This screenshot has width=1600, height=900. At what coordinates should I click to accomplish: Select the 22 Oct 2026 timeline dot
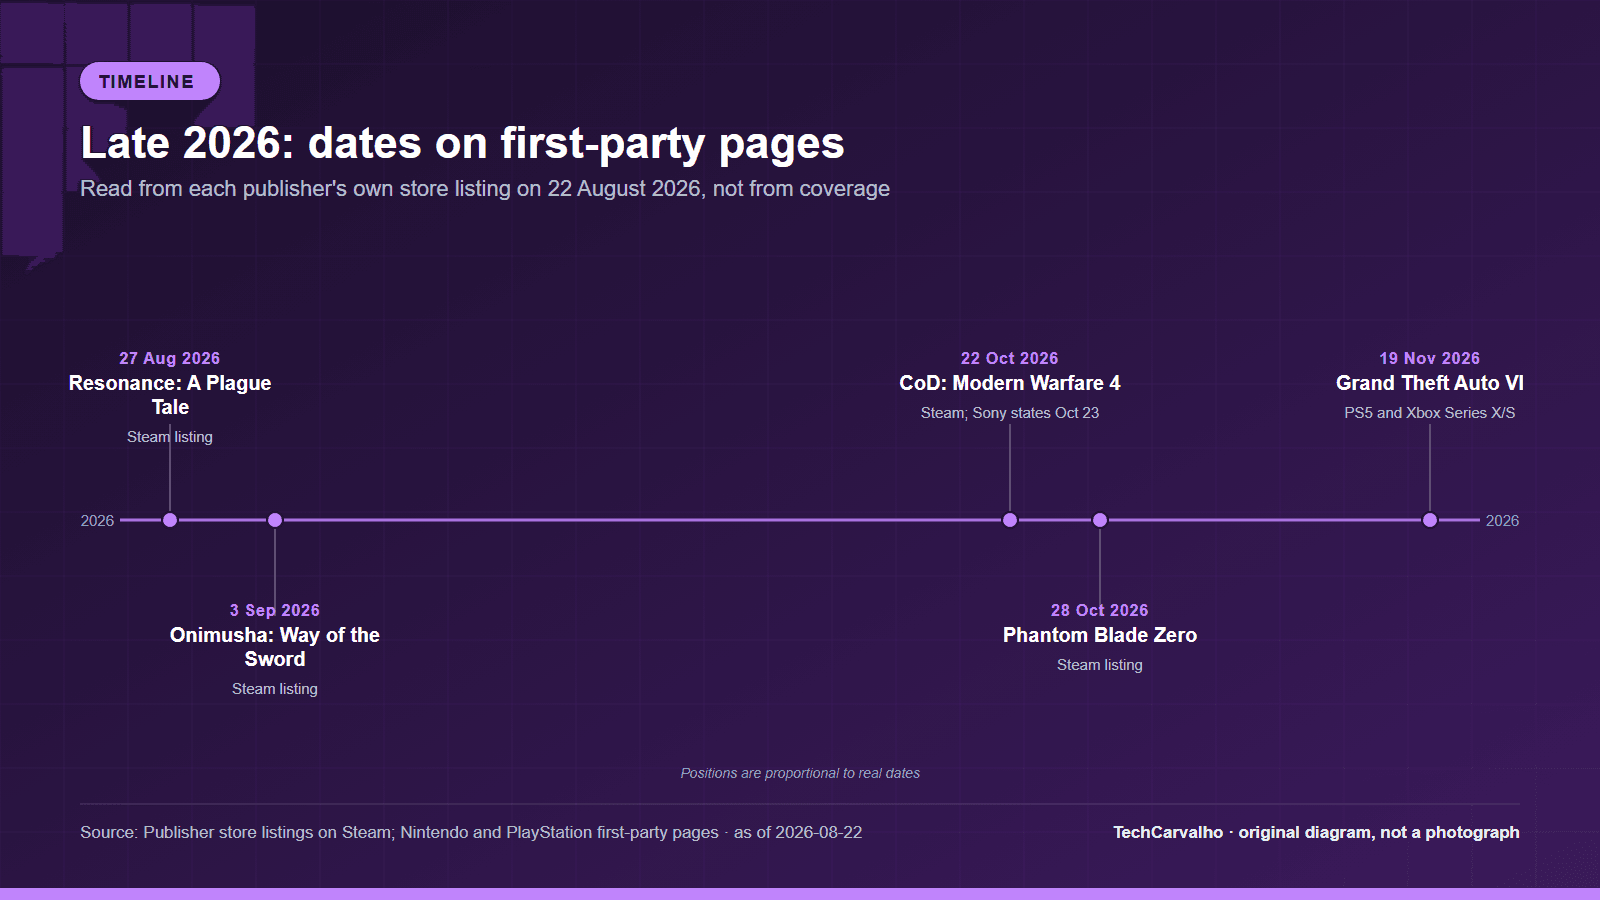1010,520
